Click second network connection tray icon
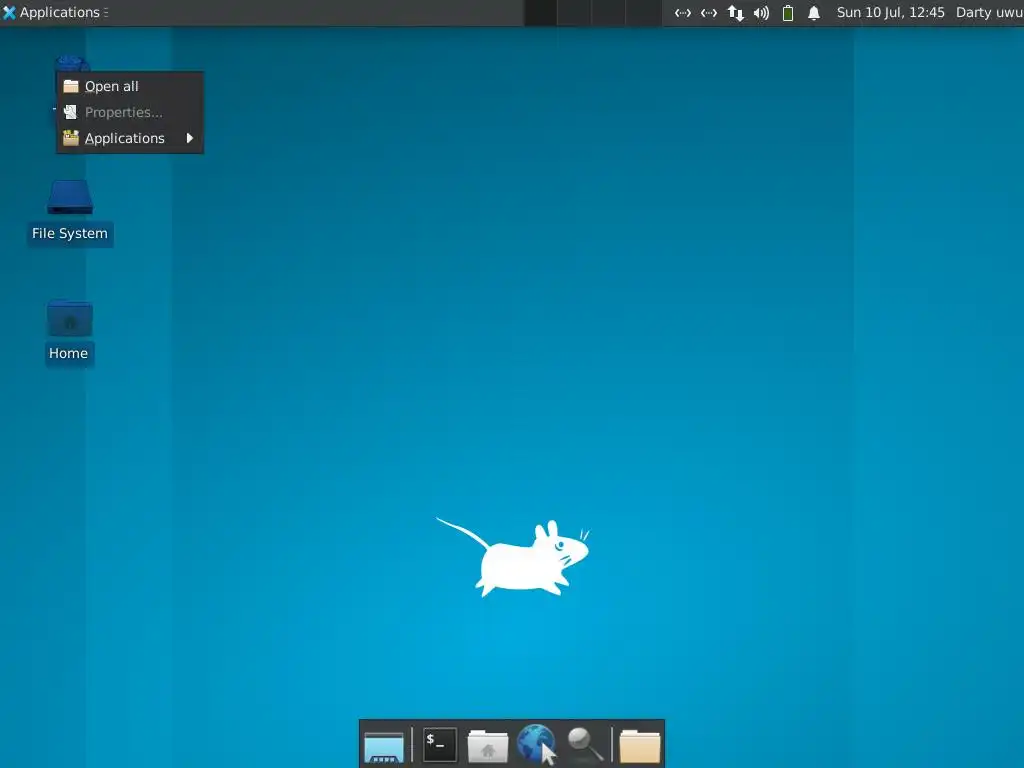This screenshot has height=768, width=1024. point(709,13)
